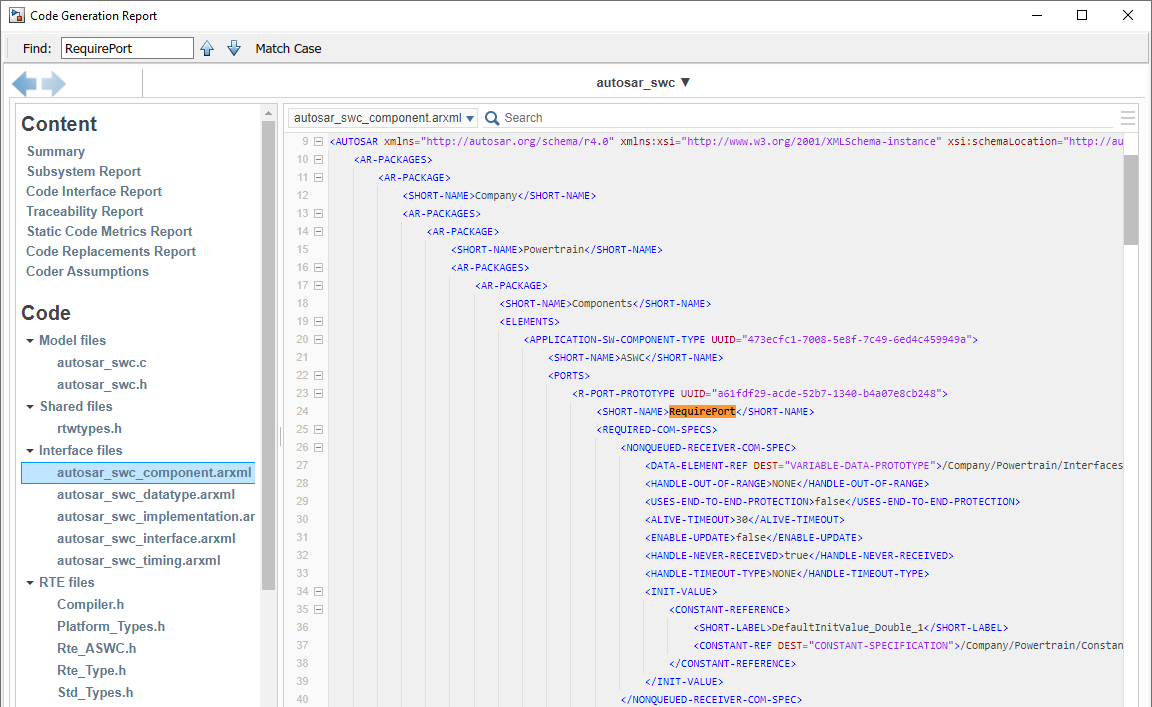The image size is (1152, 707).
Task: Go forward with the right navigation arrow
Action: [x=54, y=84]
